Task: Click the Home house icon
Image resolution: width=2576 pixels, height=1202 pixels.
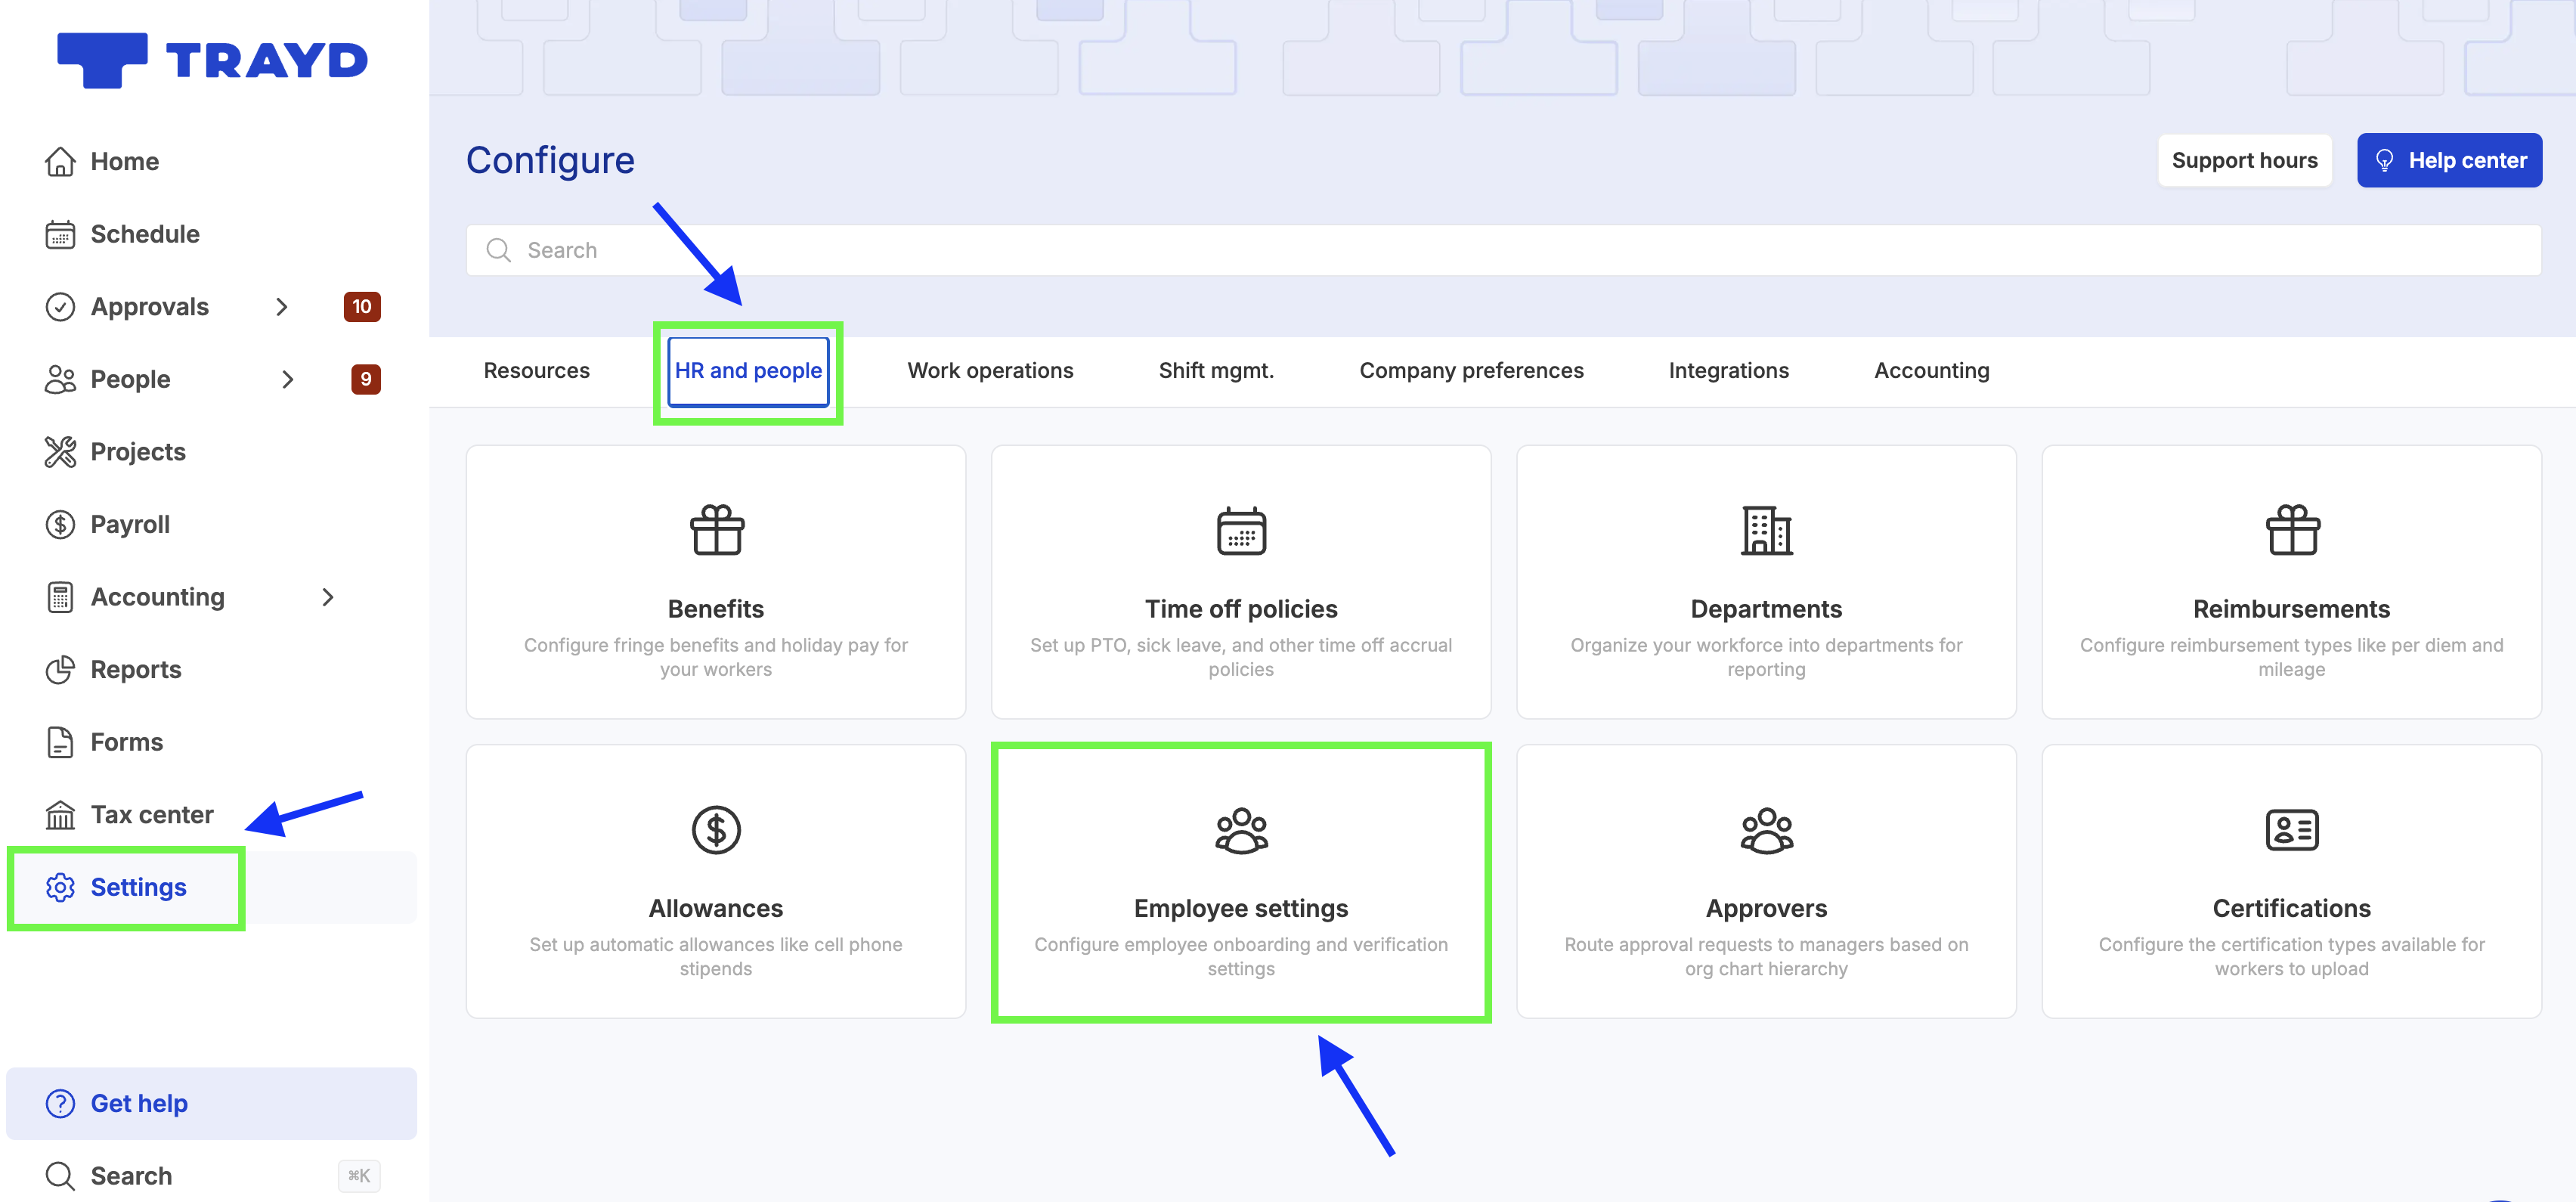Action: [60, 161]
